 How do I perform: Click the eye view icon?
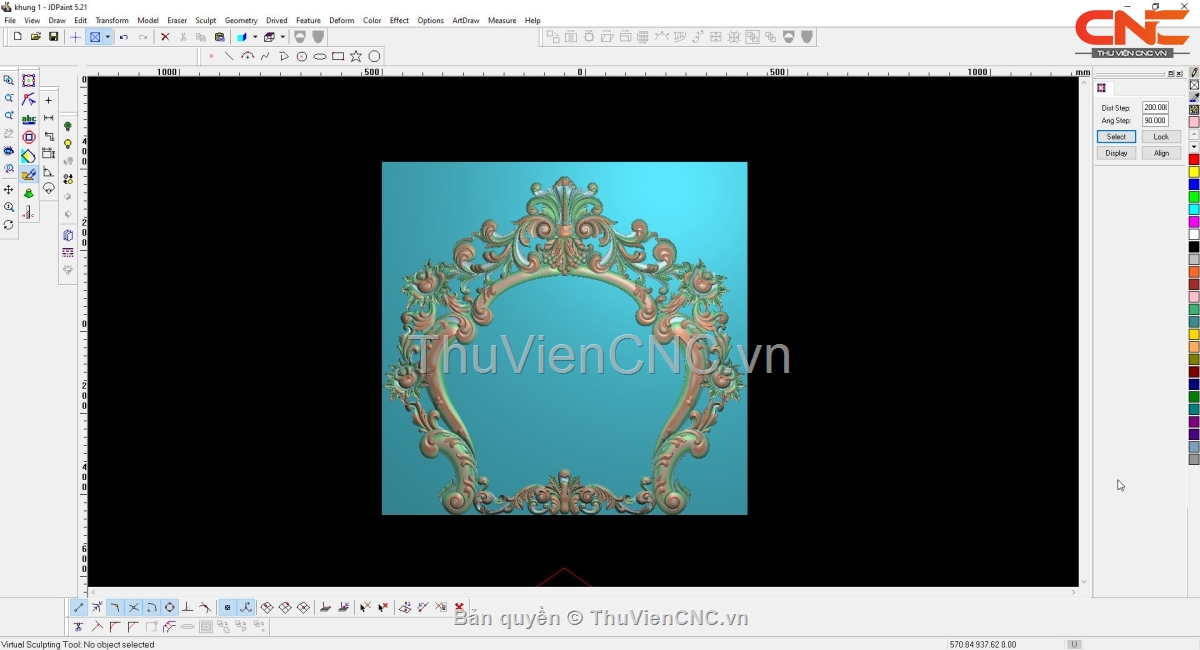point(9,152)
